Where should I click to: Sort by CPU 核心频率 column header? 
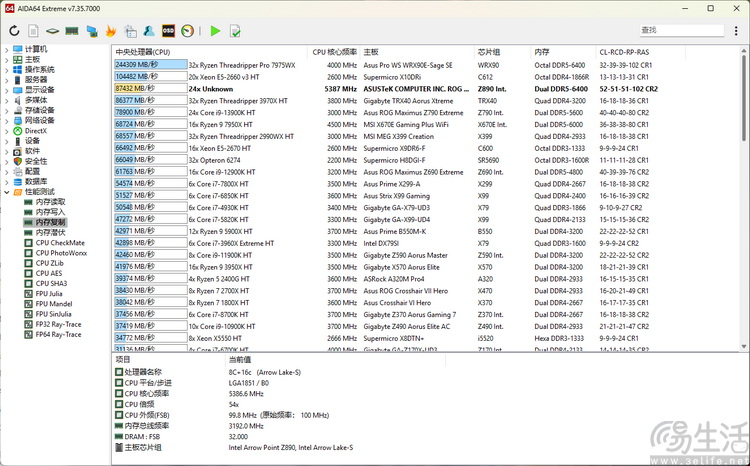(333, 52)
